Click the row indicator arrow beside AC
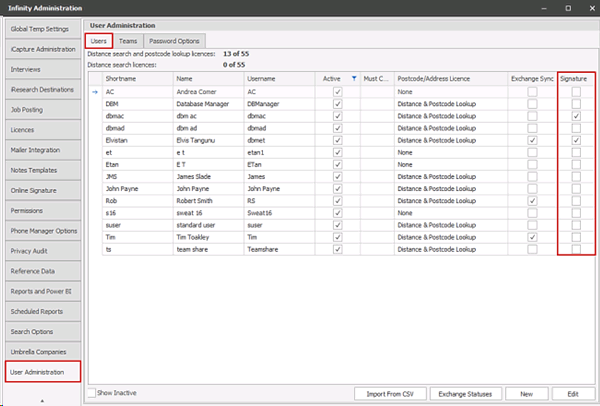This screenshot has height=406, width=600. 94,91
